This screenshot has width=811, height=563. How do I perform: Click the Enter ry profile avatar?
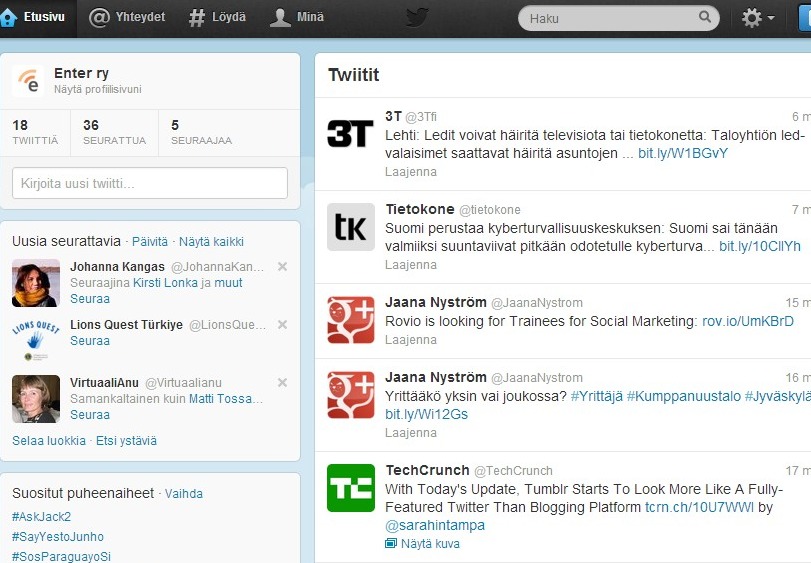27,81
